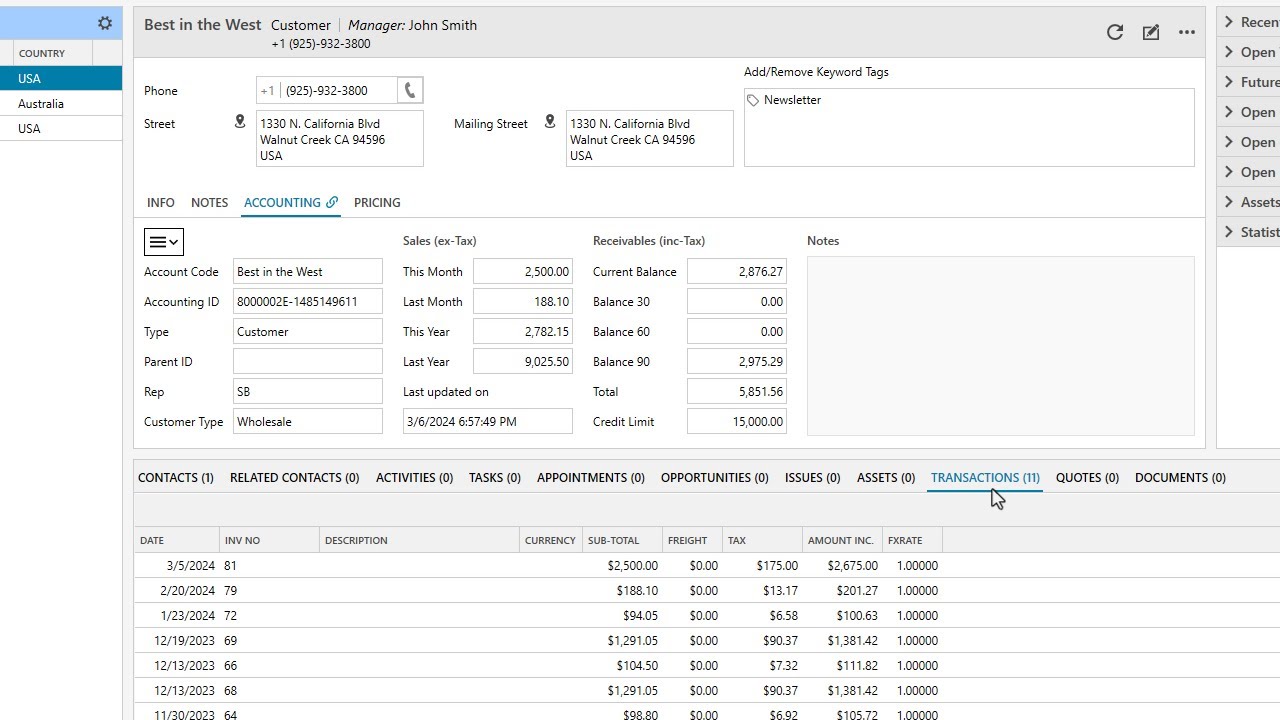Open the OPPORTUNITIES (0) tab
Image resolution: width=1280 pixels, height=720 pixels.
(x=715, y=478)
